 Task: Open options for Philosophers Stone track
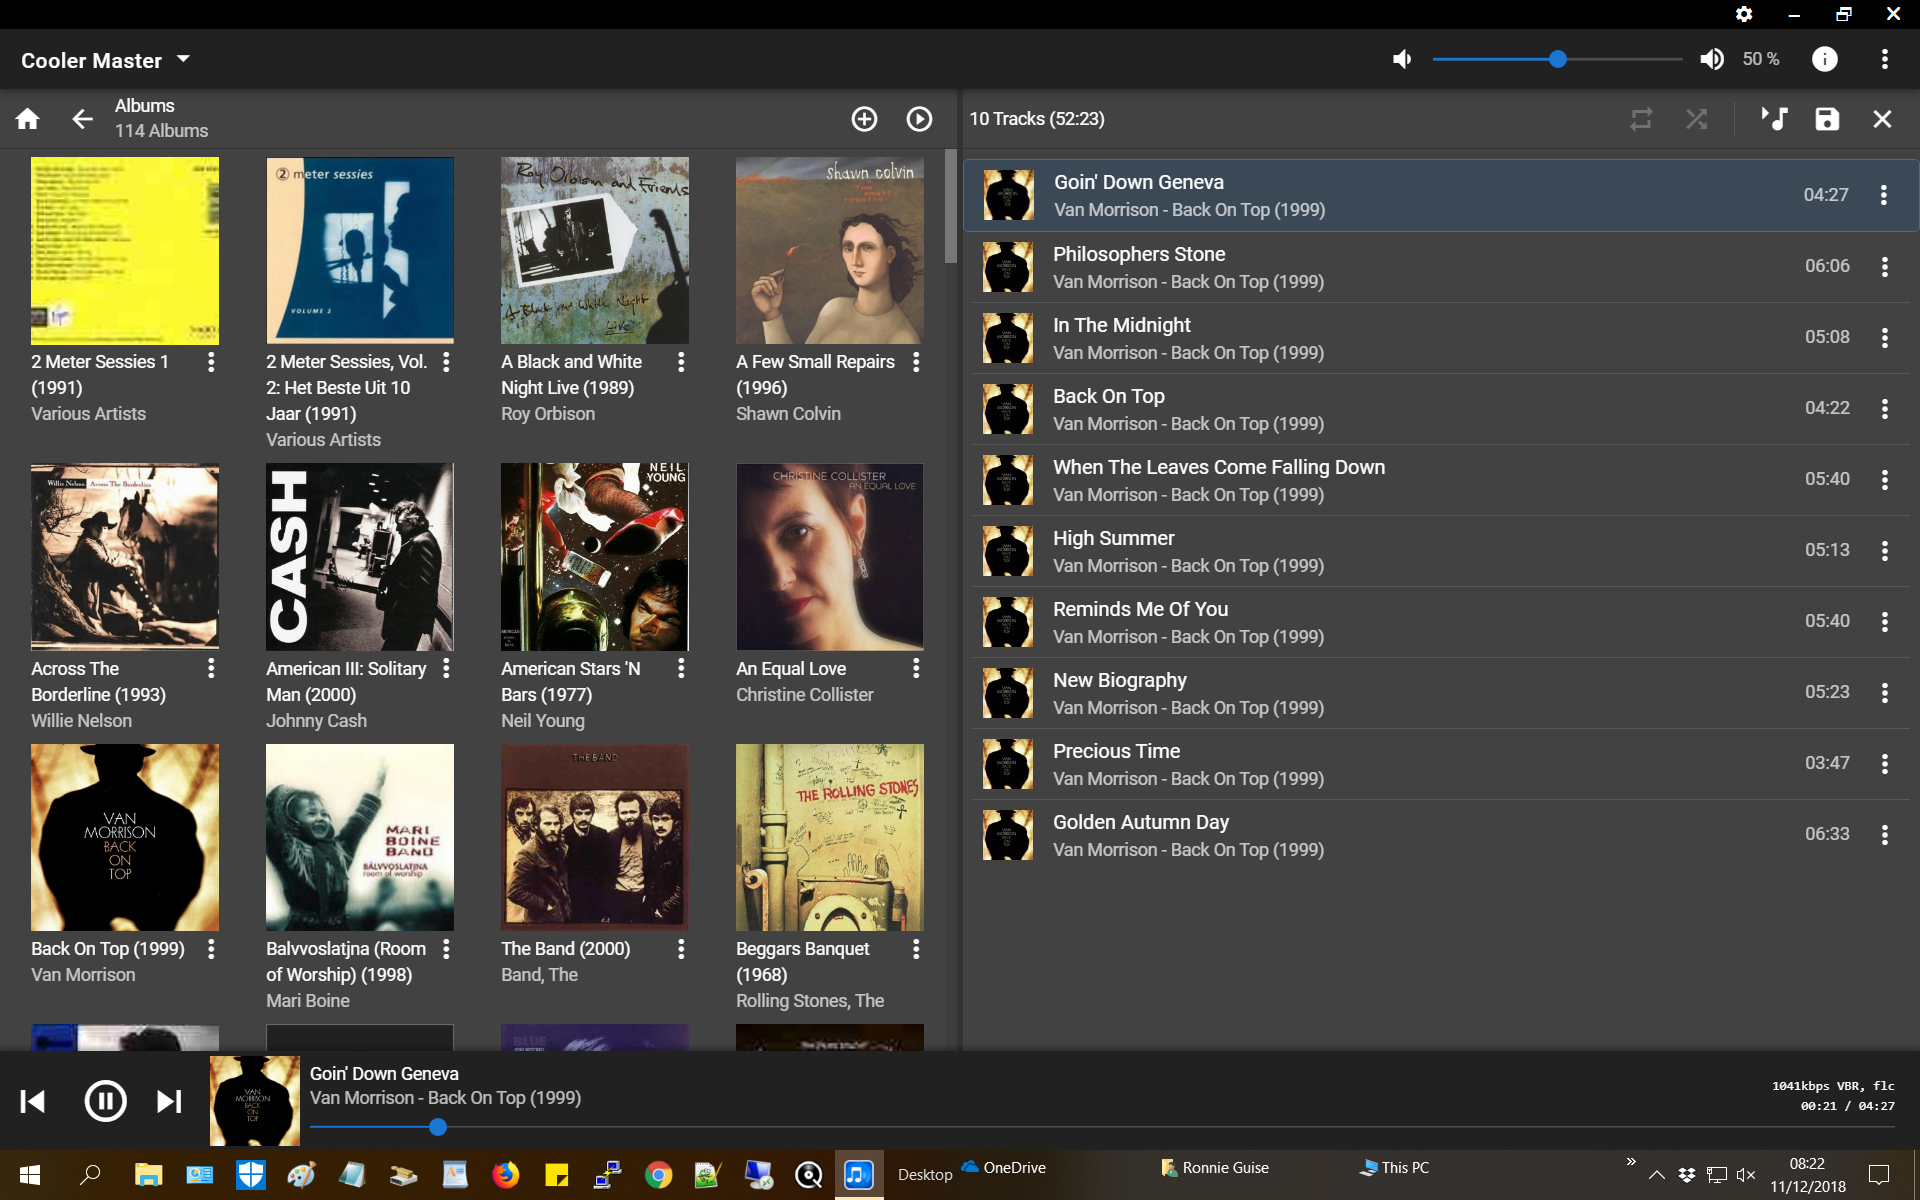click(x=1884, y=267)
